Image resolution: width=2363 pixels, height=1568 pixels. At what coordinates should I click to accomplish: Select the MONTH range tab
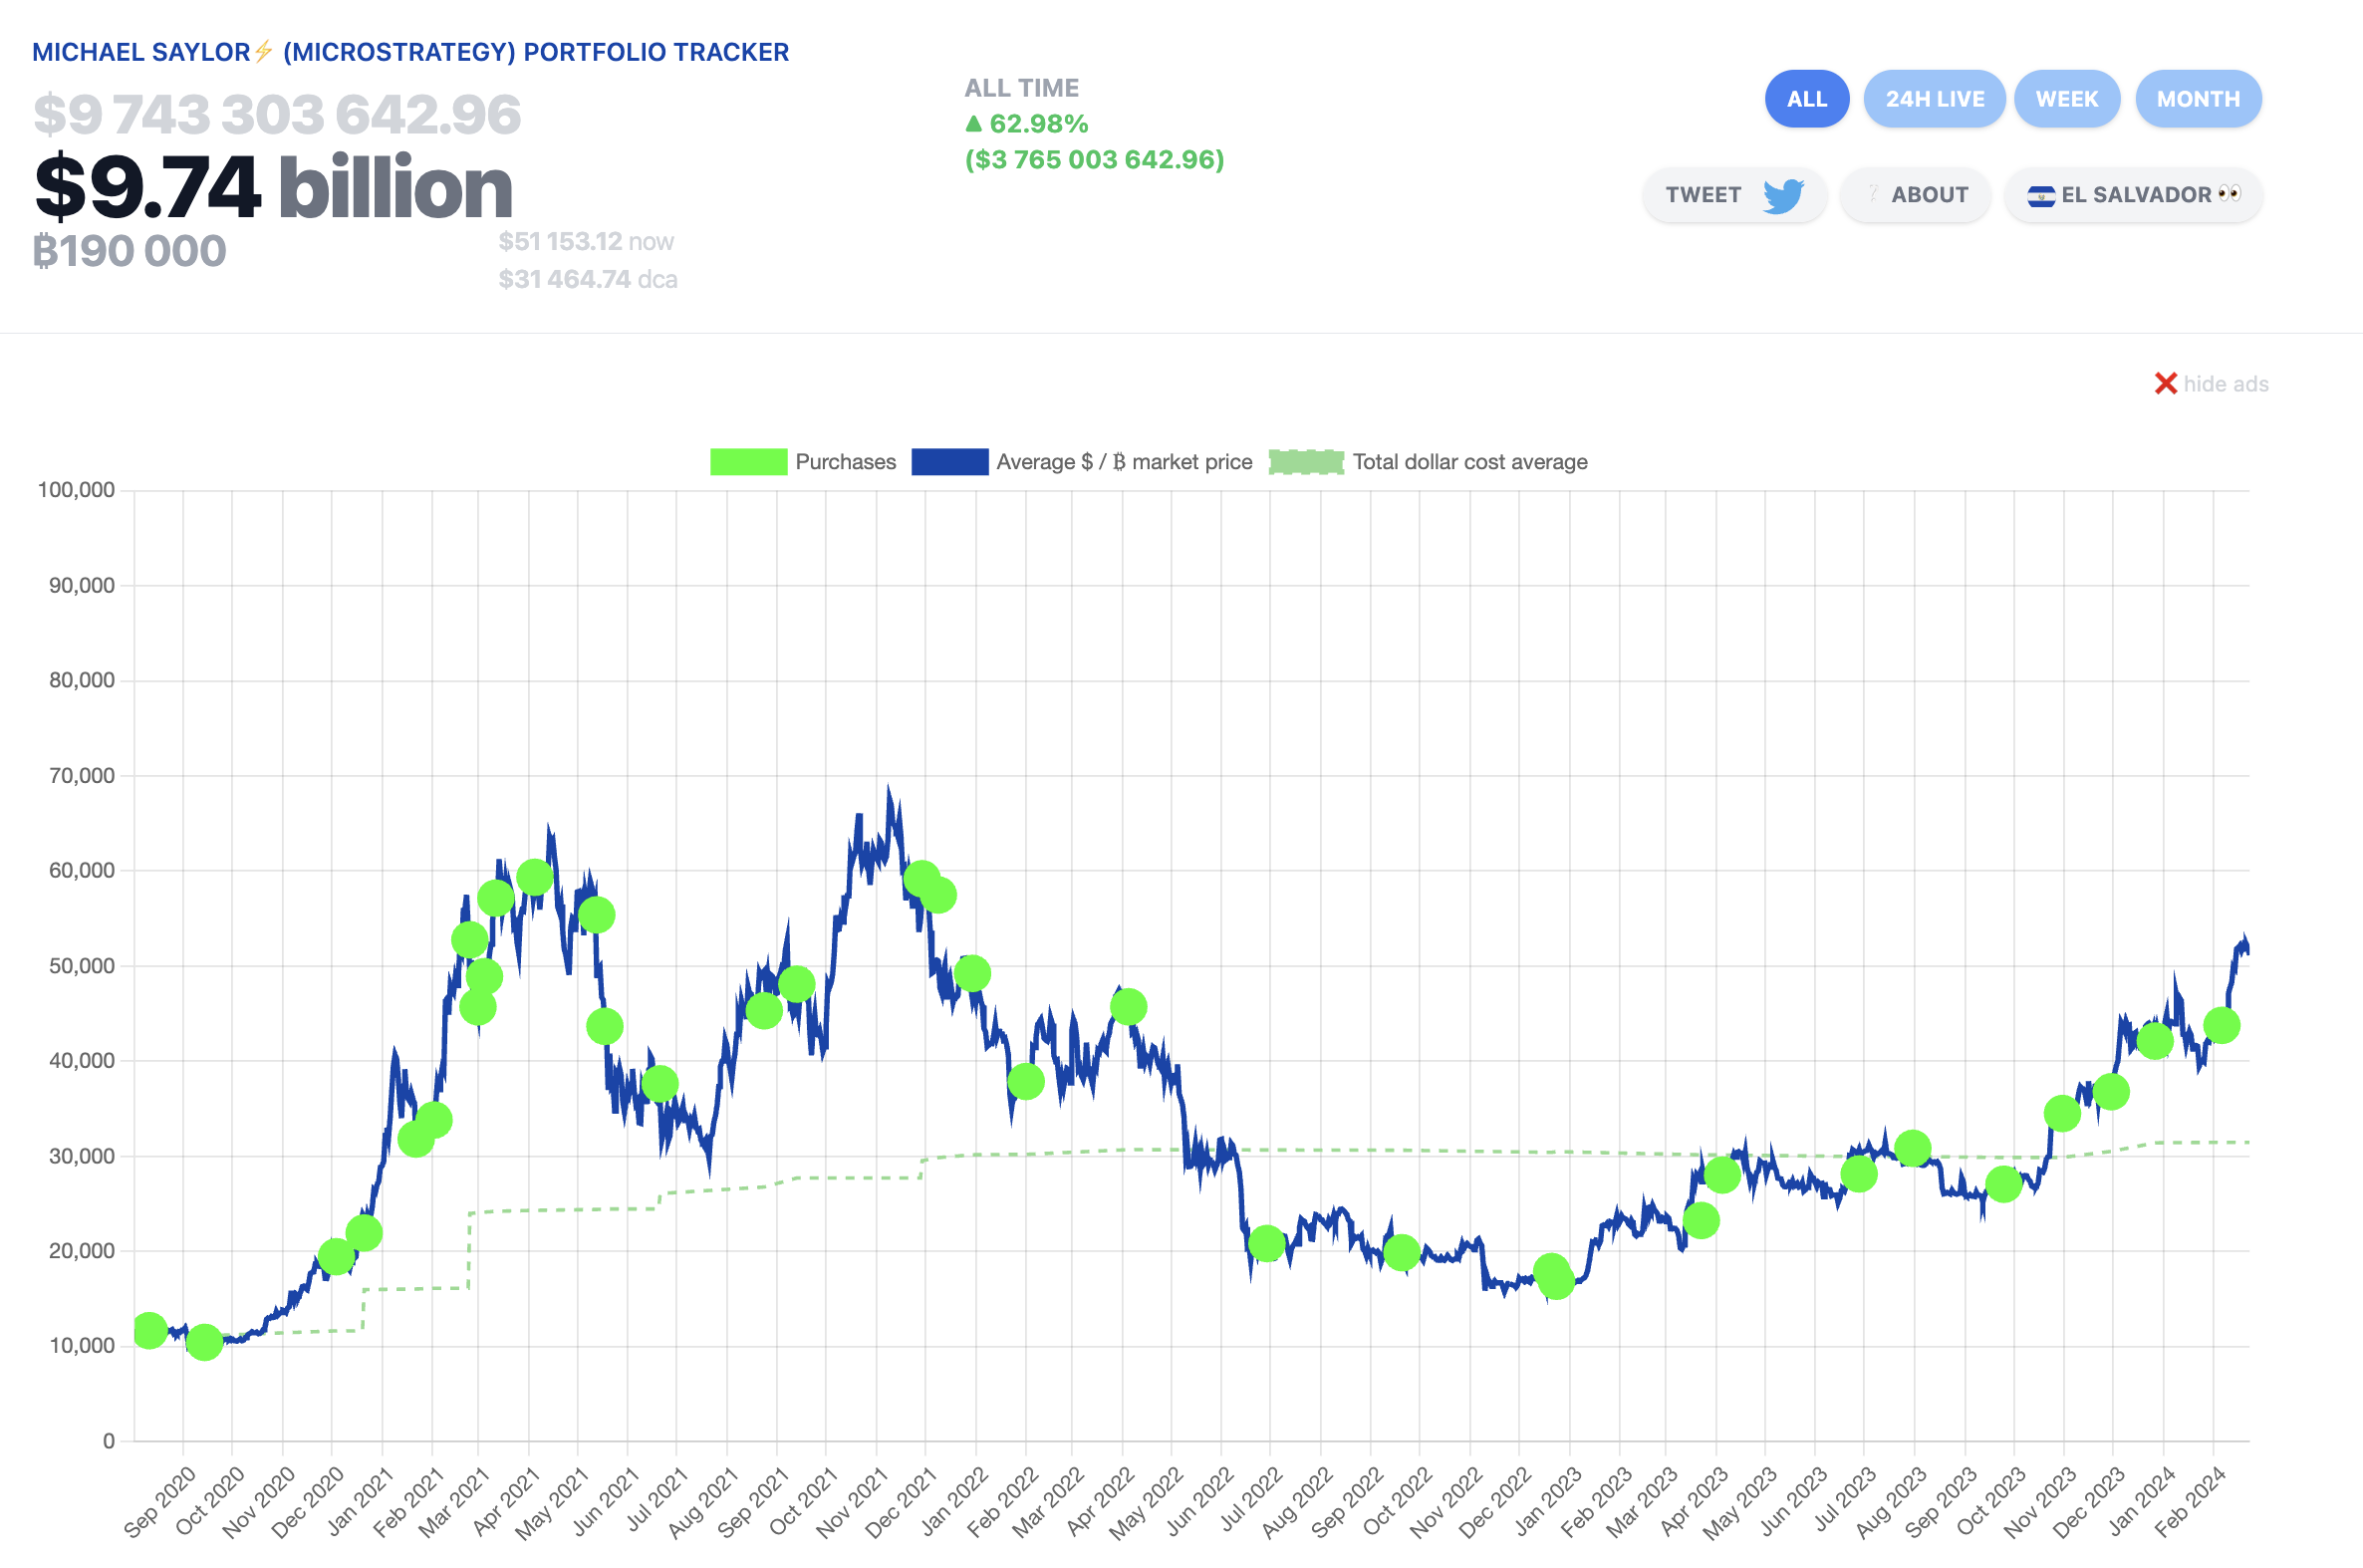point(2197,99)
